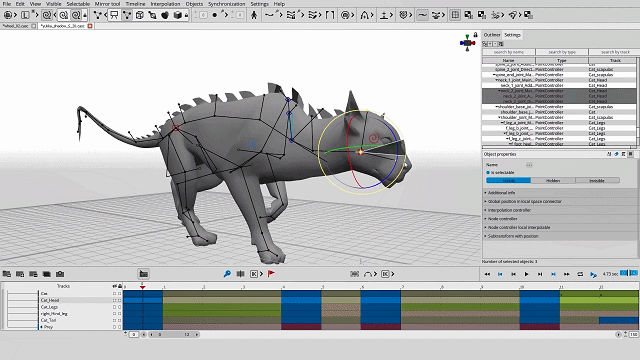The width and height of the screenshot is (640, 360).
Task: Click the wireframe cube view icon
Action: tap(140, 15)
